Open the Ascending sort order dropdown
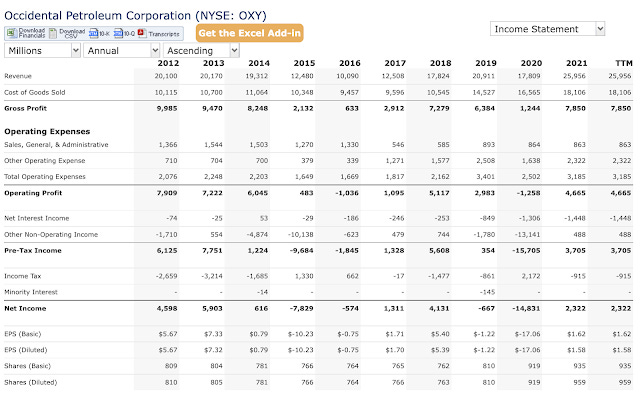Image resolution: width=640 pixels, height=401 pixels. [x=201, y=51]
